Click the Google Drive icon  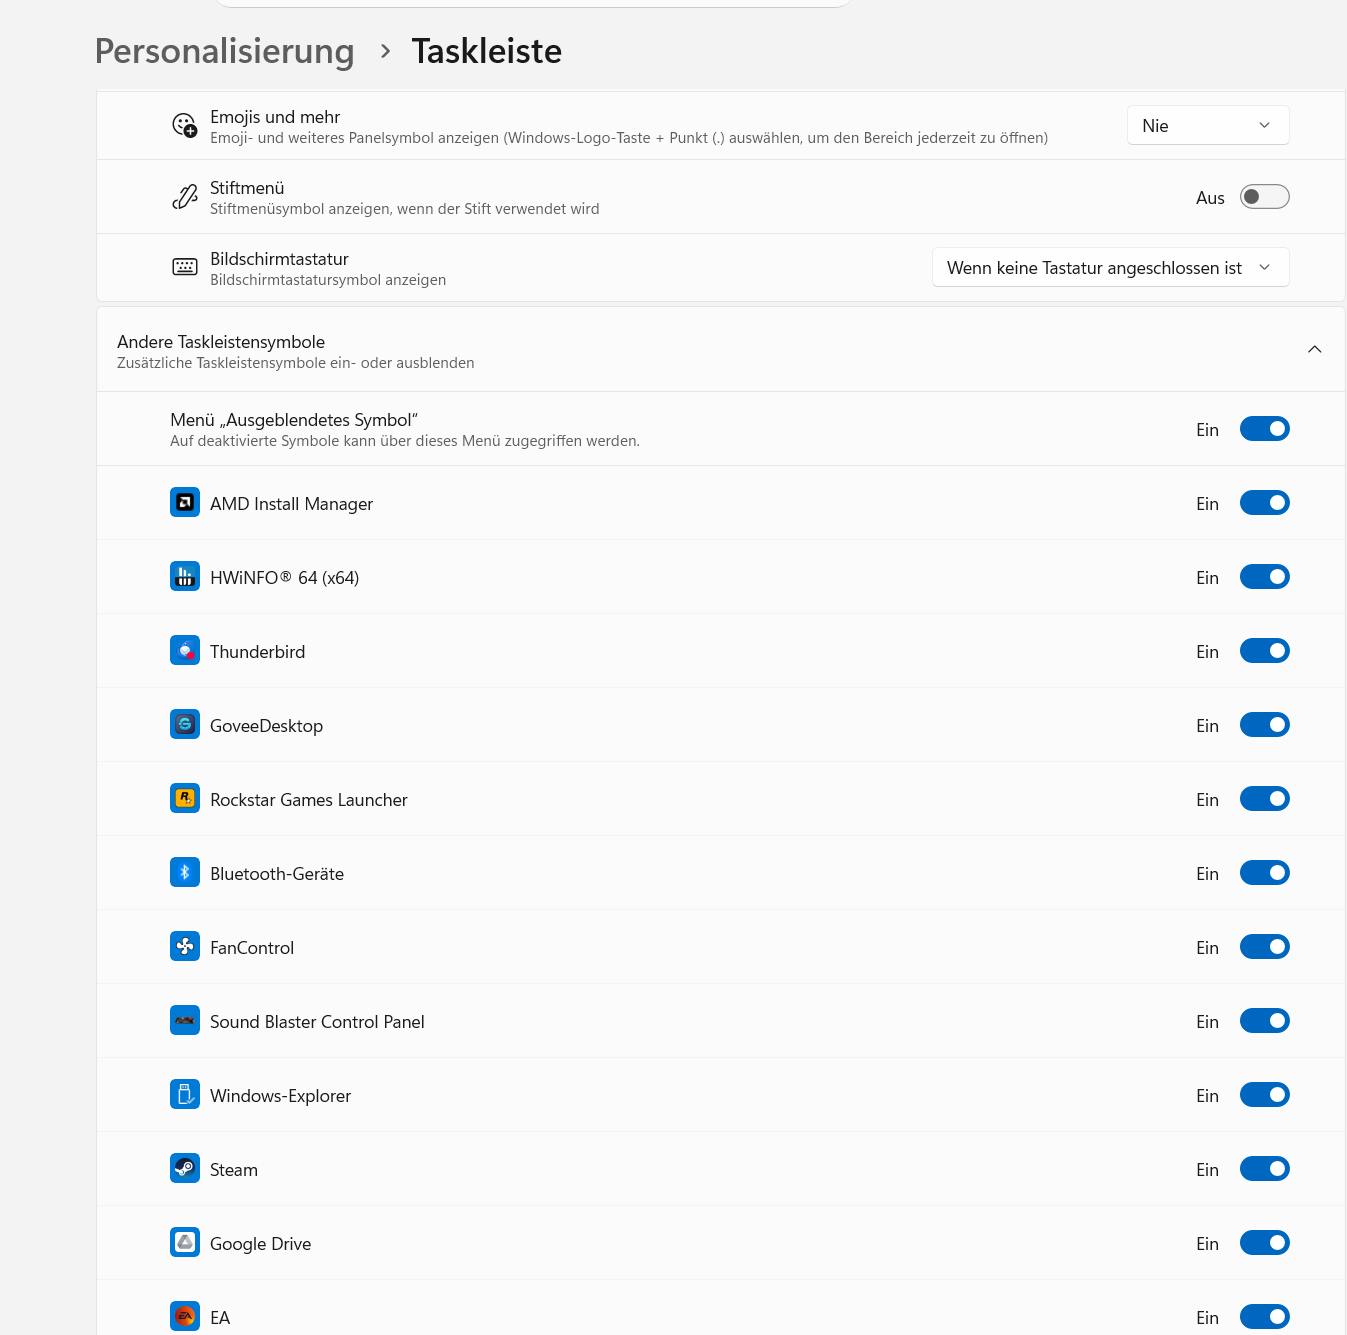coord(185,1243)
